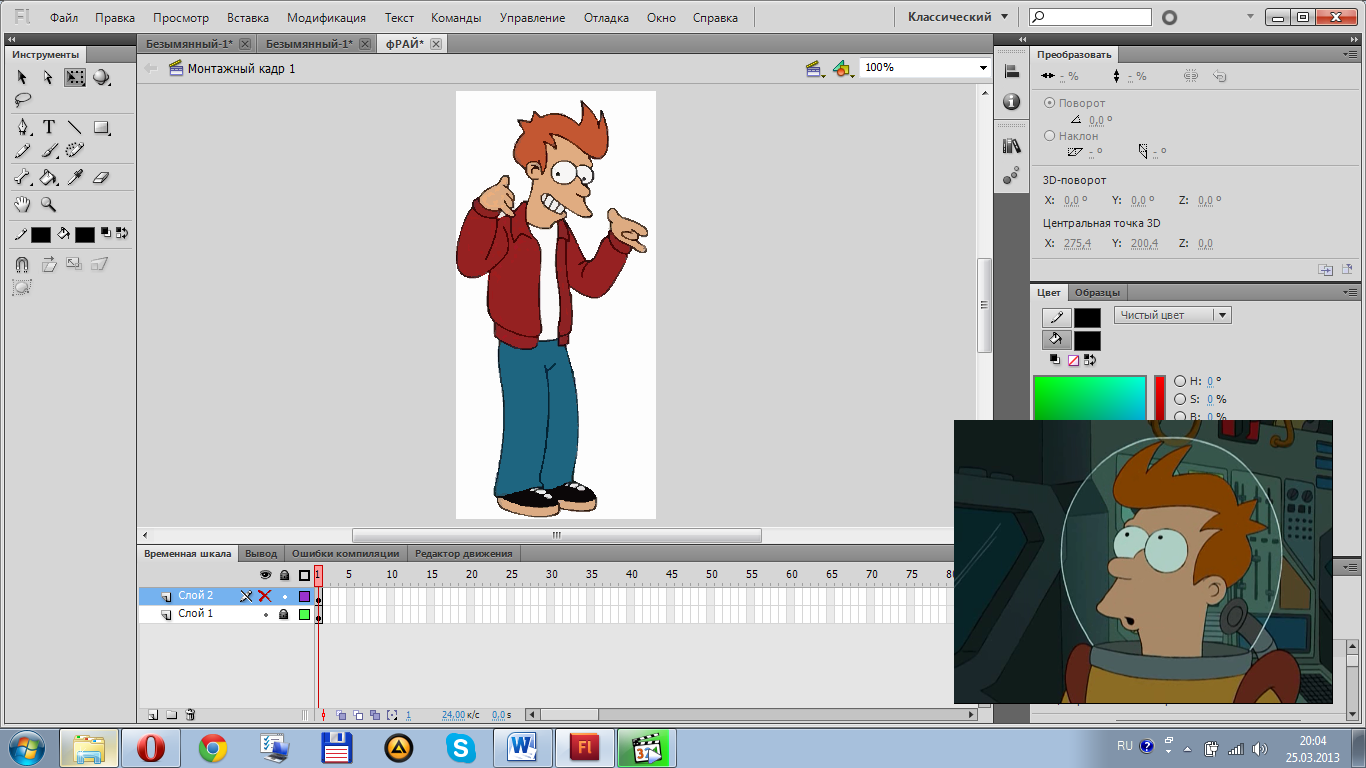1366x768 pixels.
Task: Select the Brush tool
Action: (x=48, y=150)
